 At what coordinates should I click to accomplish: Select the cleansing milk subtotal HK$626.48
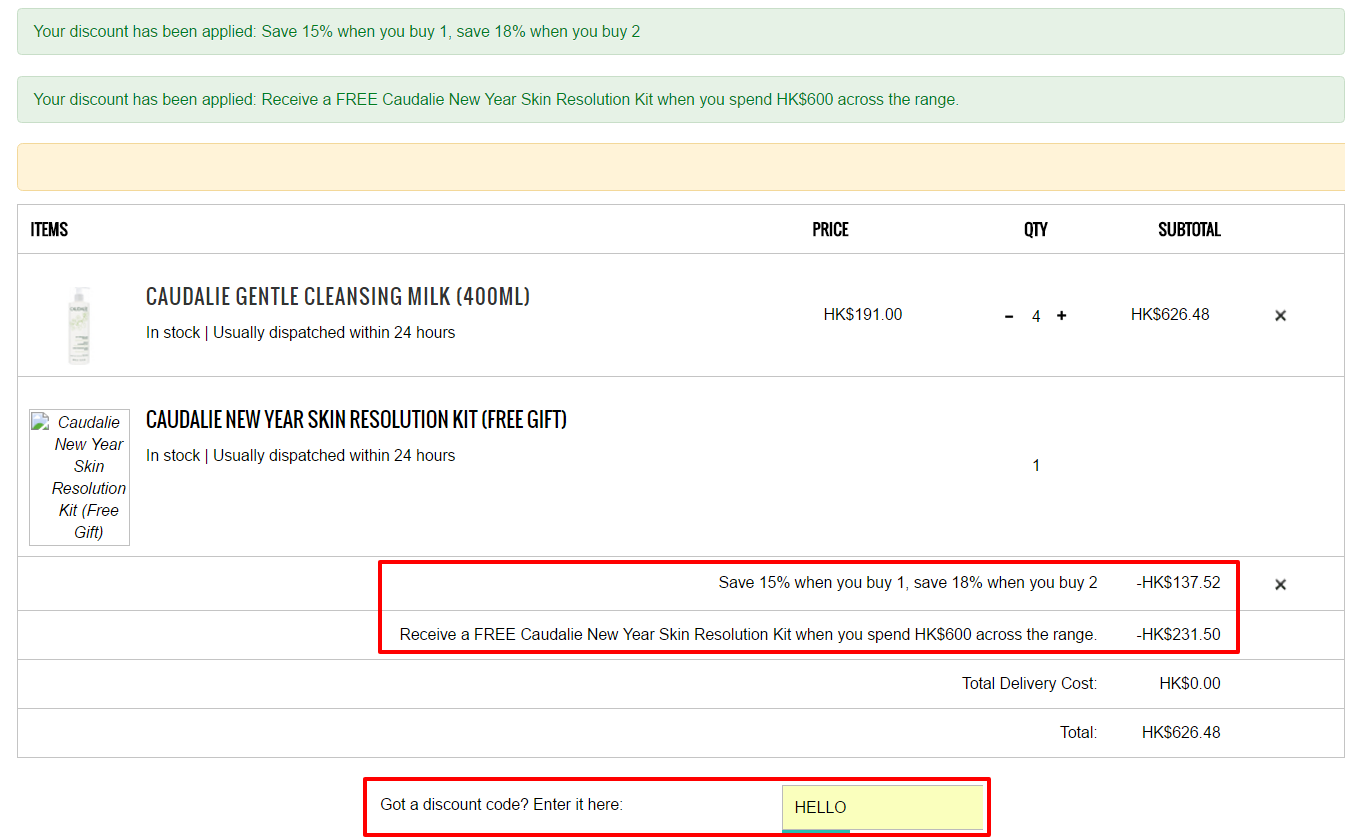click(1170, 315)
